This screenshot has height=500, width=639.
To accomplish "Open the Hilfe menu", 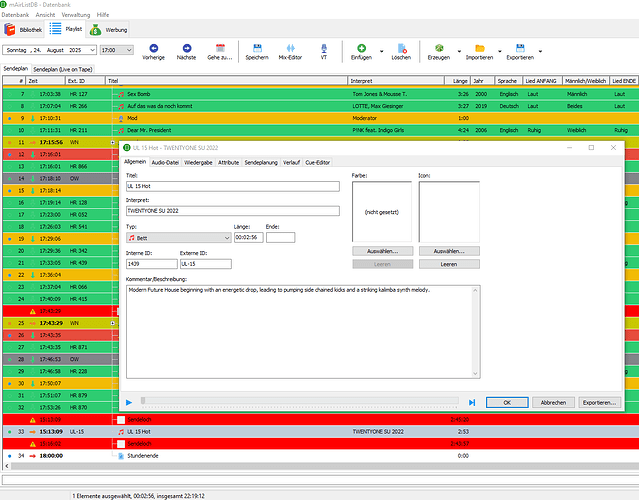I will pos(103,15).
